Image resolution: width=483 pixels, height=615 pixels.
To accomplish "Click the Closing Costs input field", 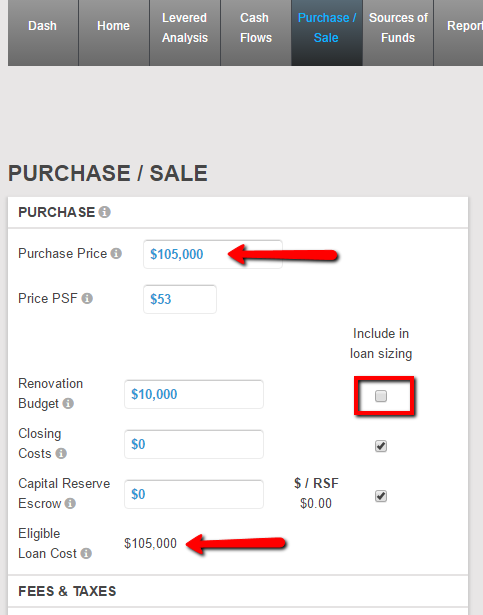I will [194, 444].
